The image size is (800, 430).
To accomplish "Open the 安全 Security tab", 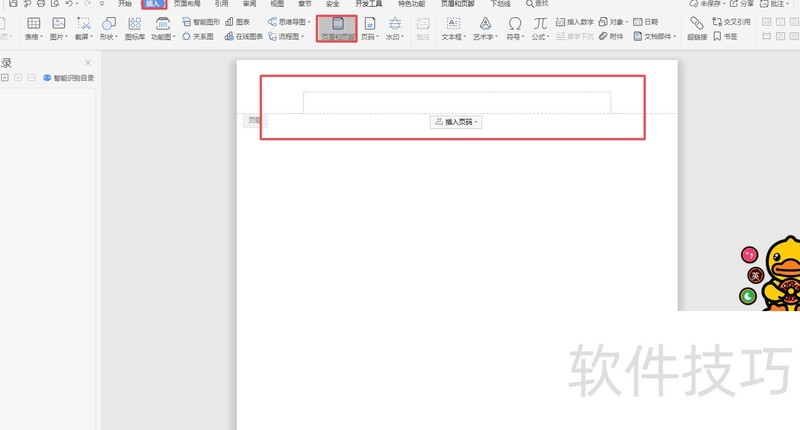I will (x=333, y=4).
